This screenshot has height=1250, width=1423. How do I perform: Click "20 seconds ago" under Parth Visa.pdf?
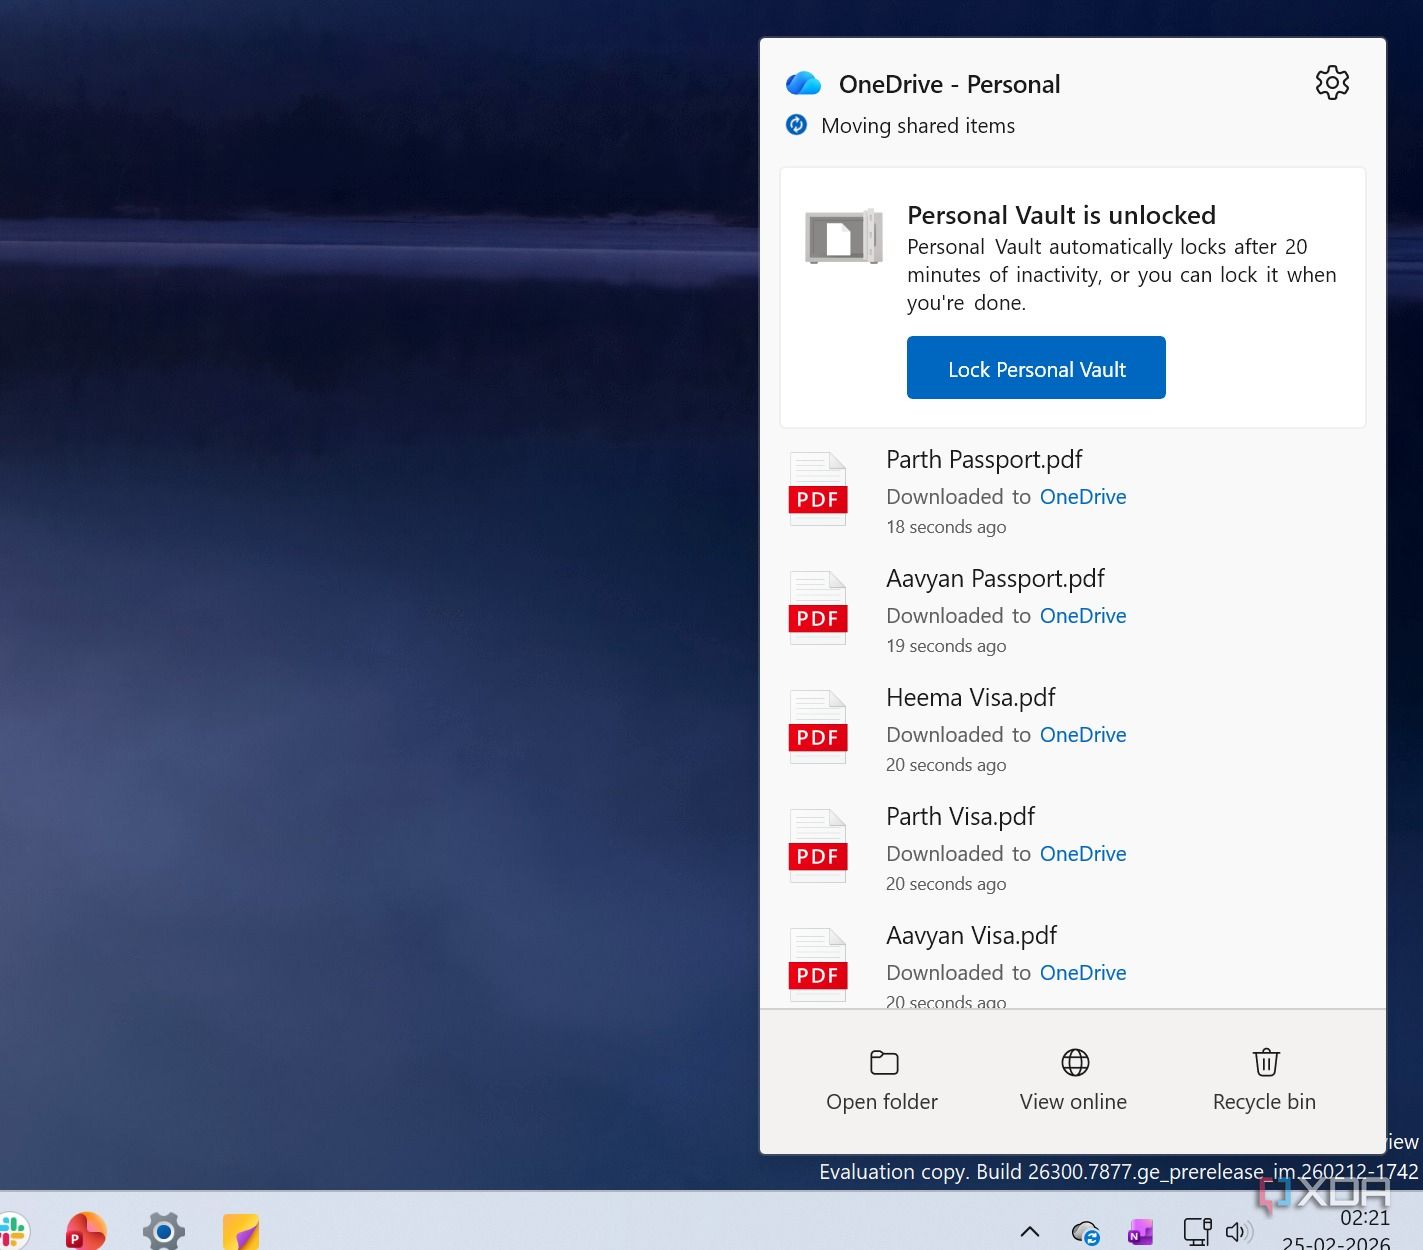click(x=946, y=884)
